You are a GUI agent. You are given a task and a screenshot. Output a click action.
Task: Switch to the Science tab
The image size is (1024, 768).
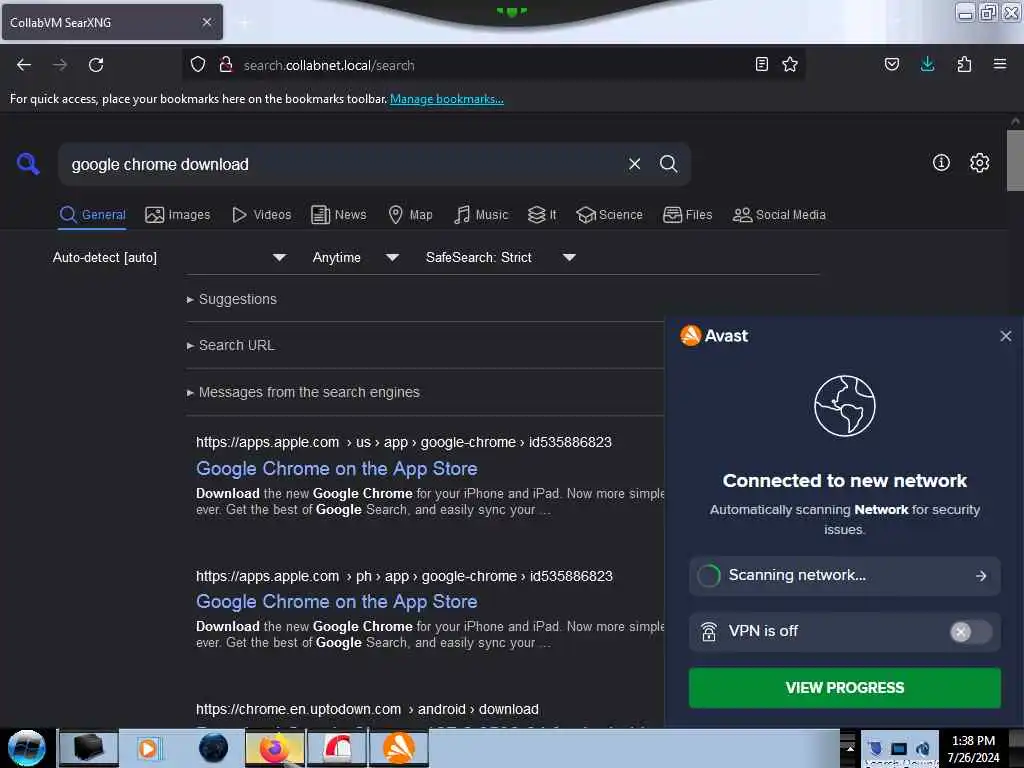click(x=609, y=215)
